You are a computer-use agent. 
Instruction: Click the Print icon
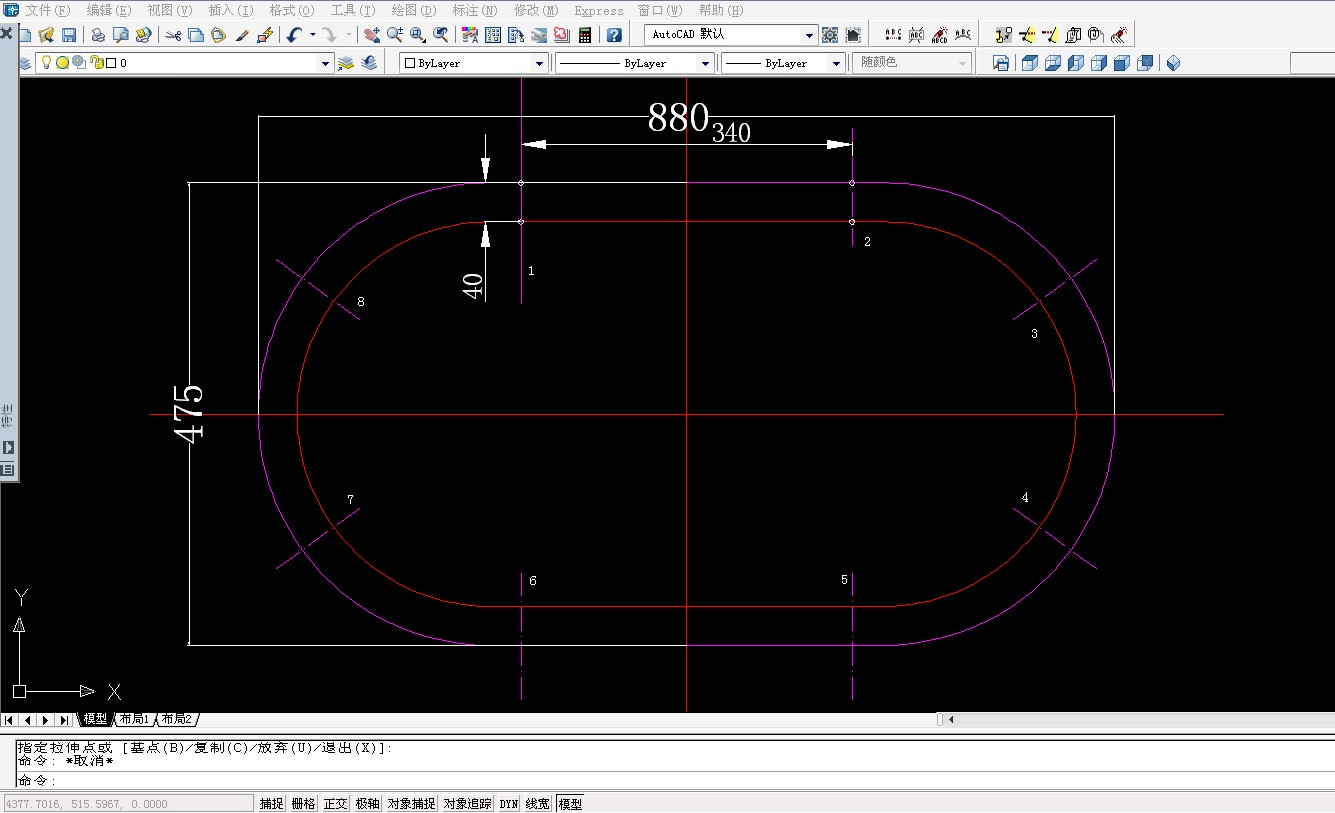tap(98, 35)
